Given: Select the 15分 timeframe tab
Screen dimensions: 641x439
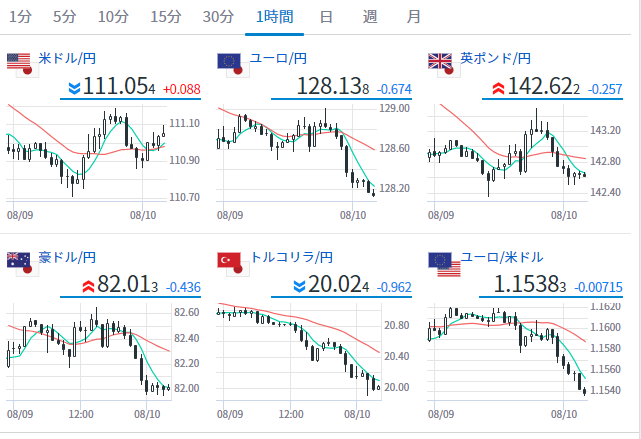Looking at the screenshot, I should 166,17.
